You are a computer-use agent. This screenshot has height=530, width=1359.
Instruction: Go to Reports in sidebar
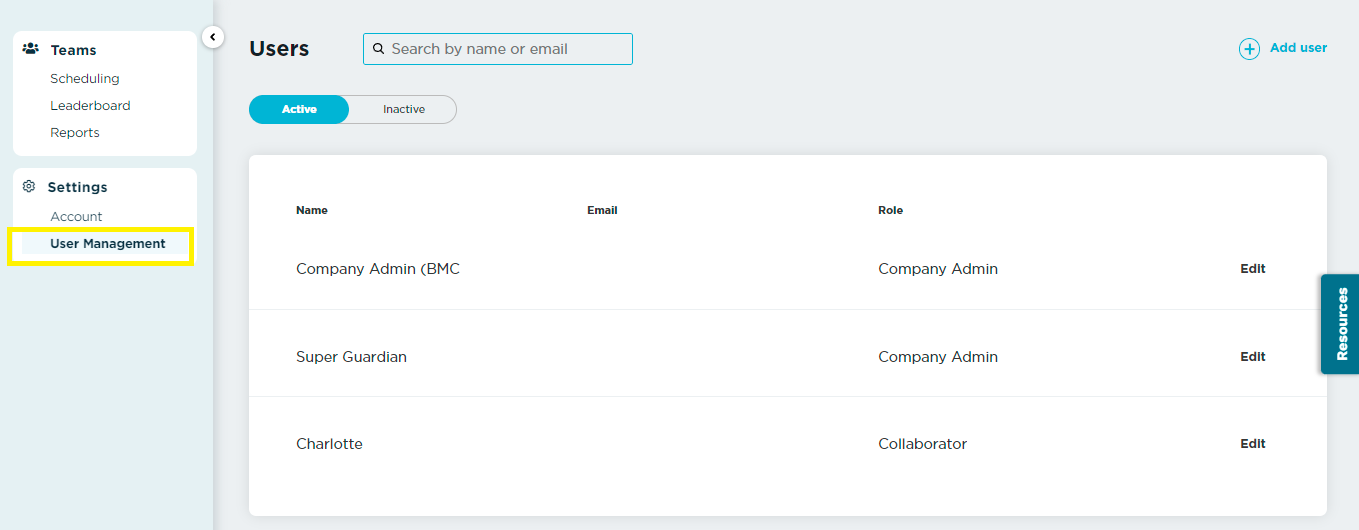tap(75, 133)
